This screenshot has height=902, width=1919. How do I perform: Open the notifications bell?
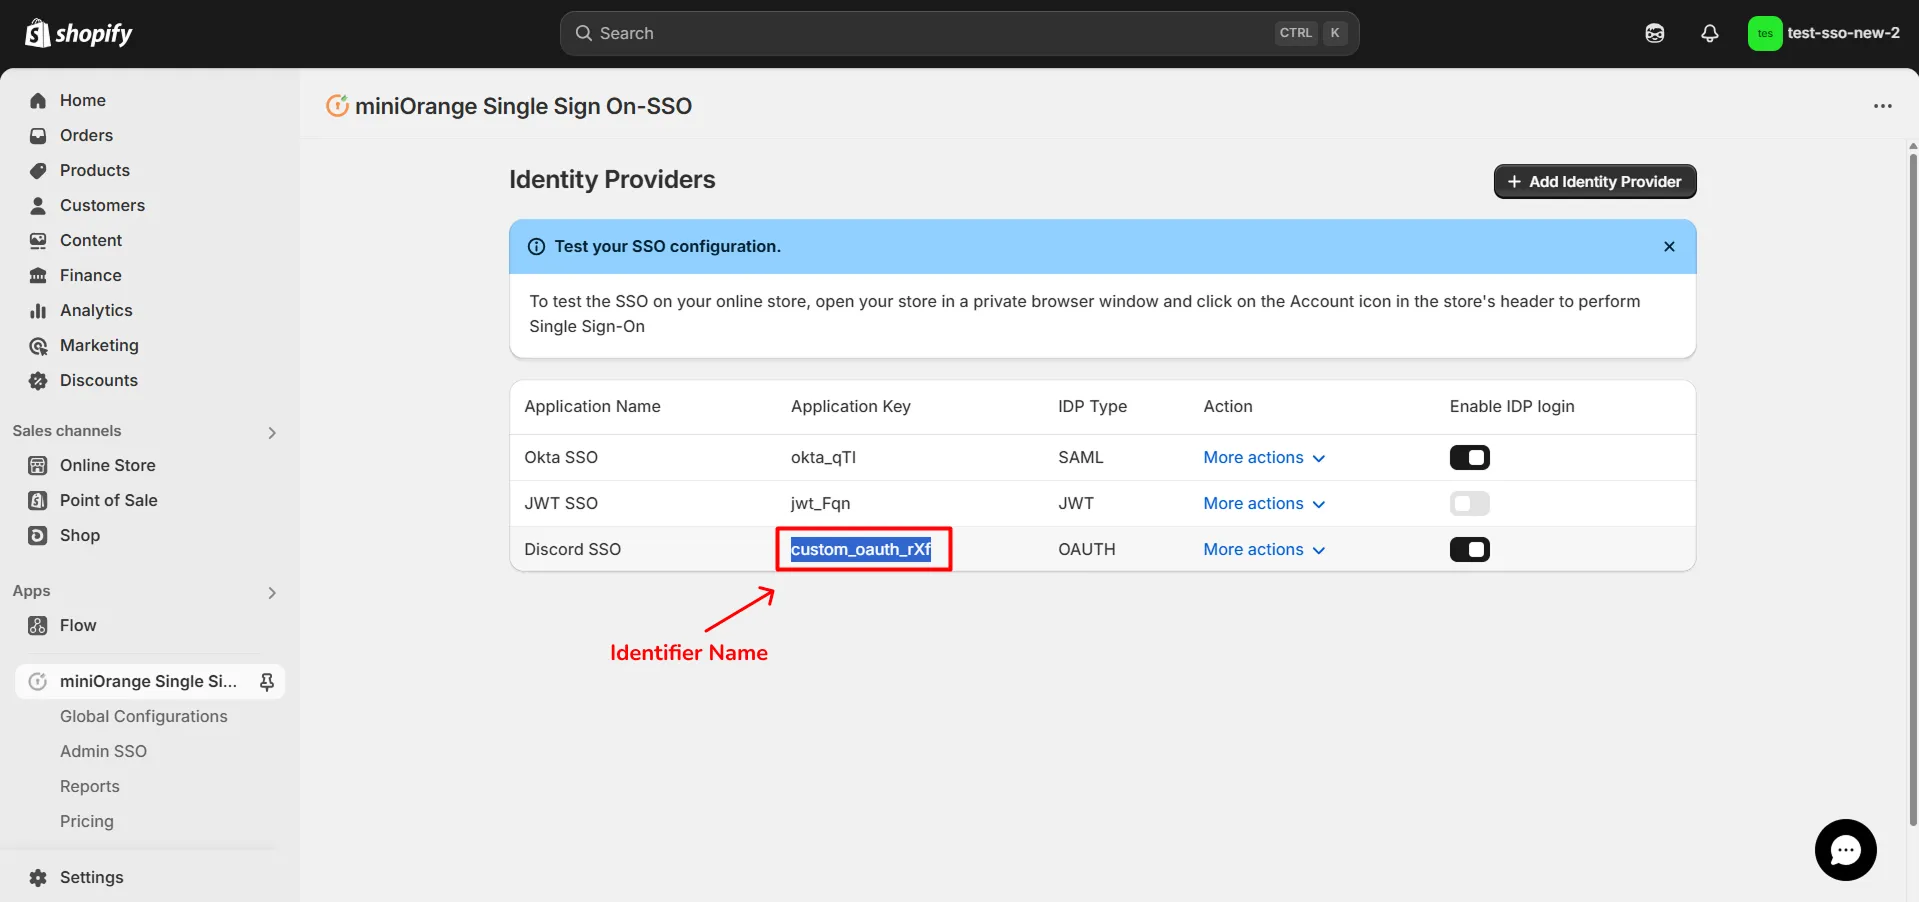(1710, 33)
